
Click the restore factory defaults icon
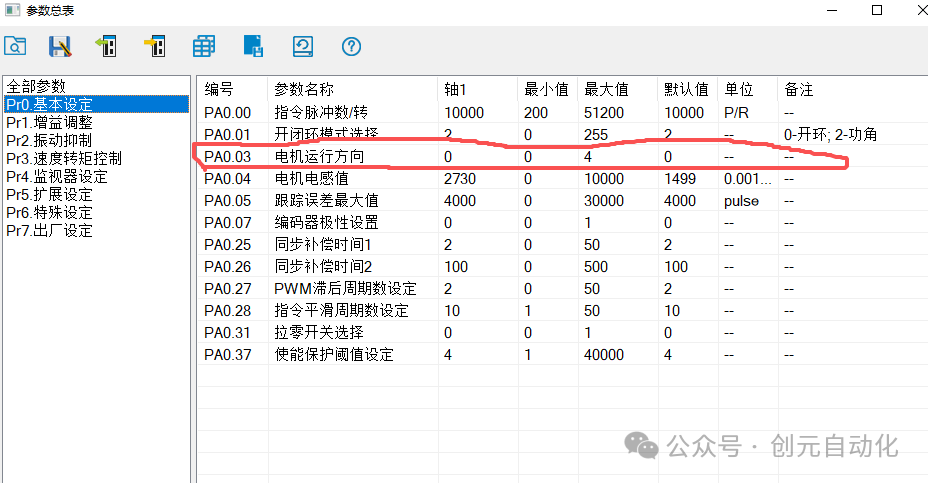[x=302, y=46]
